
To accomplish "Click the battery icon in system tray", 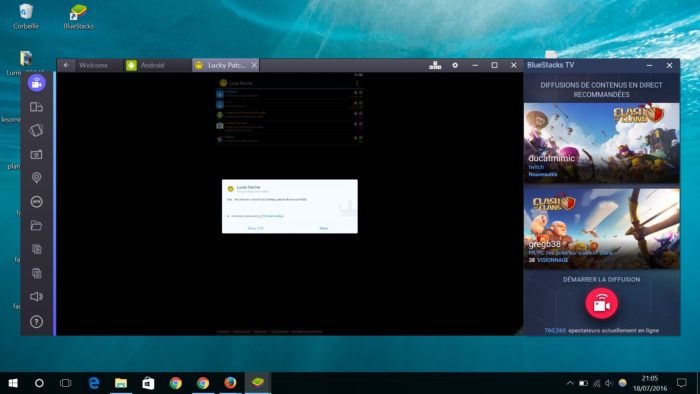I will point(583,383).
